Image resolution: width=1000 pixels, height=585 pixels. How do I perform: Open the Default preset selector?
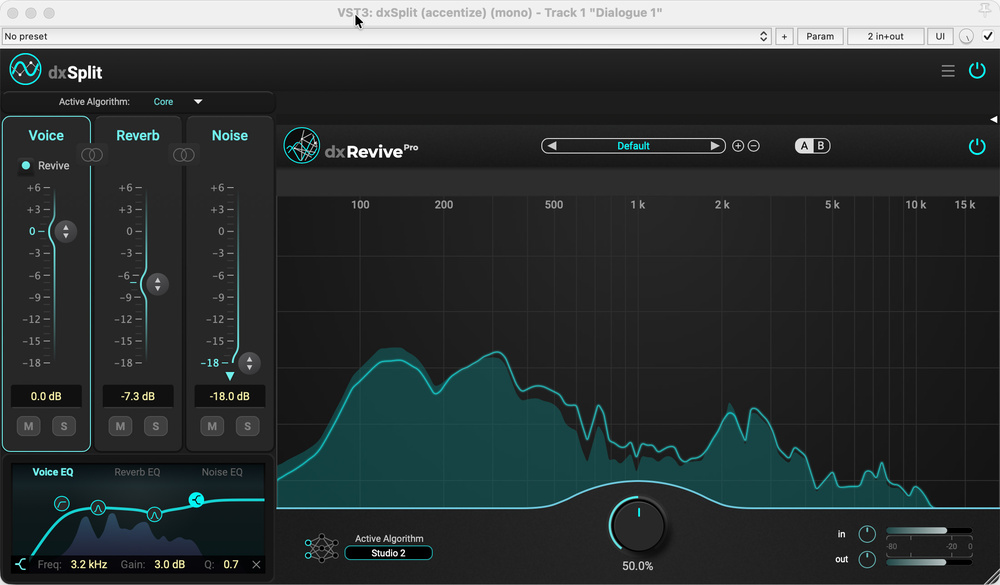tap(633, 146)
